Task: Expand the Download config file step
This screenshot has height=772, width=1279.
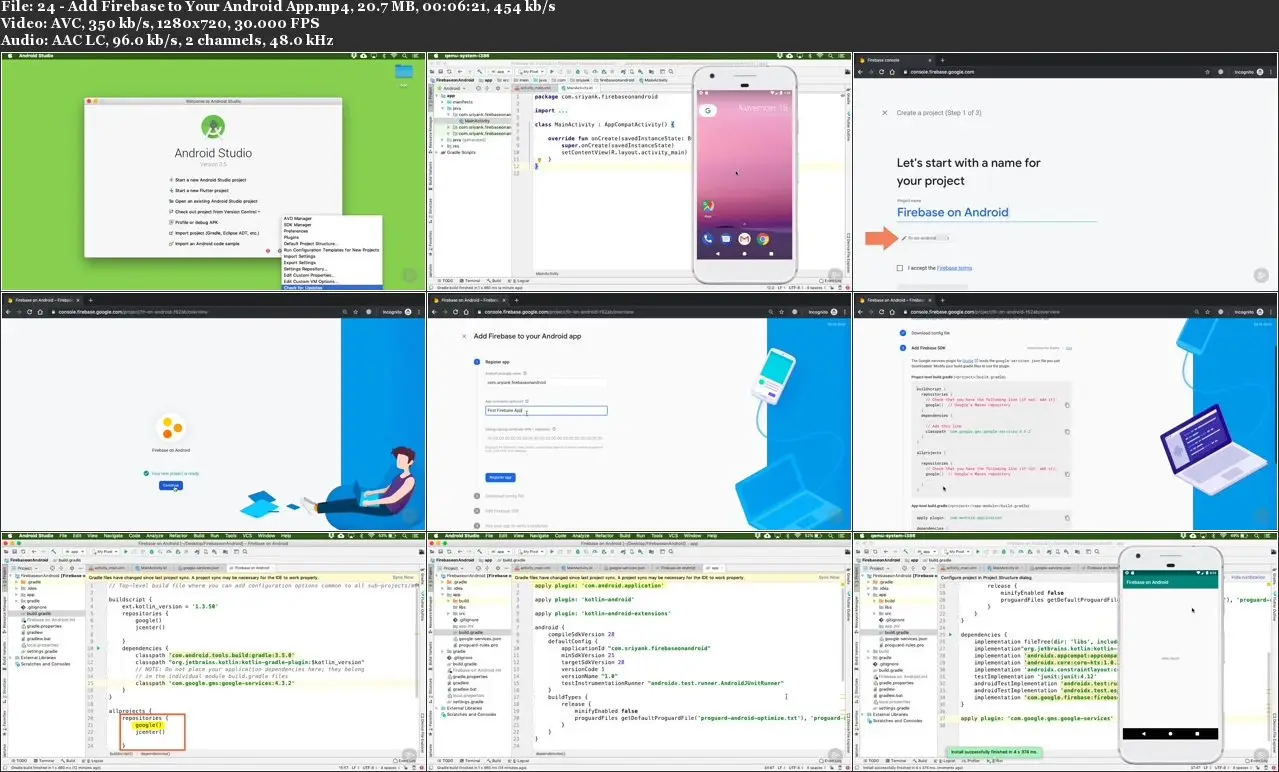Action: click(504, 496)
